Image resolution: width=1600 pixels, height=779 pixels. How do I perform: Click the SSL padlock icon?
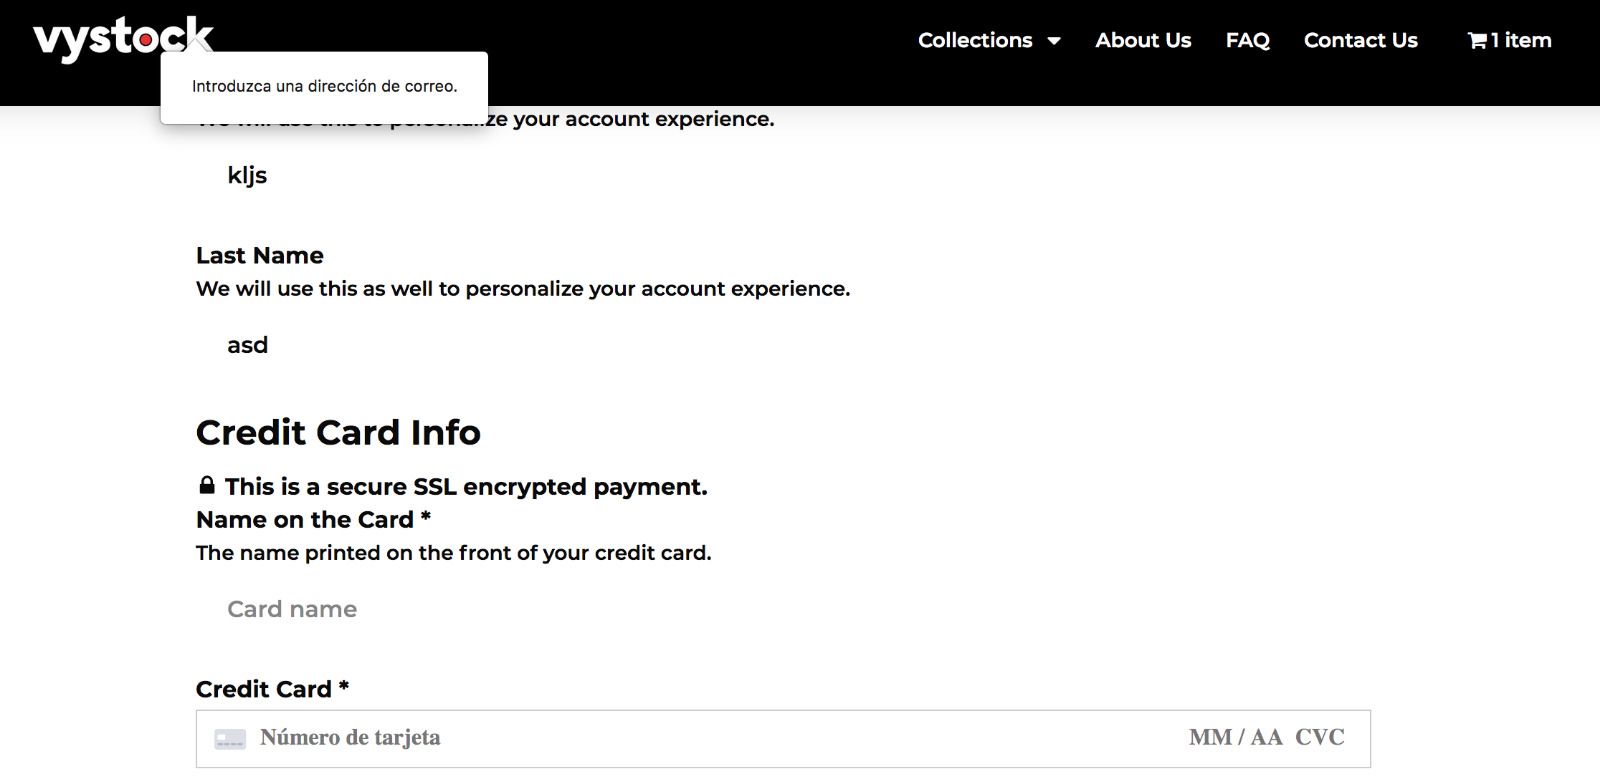[206, 486]
